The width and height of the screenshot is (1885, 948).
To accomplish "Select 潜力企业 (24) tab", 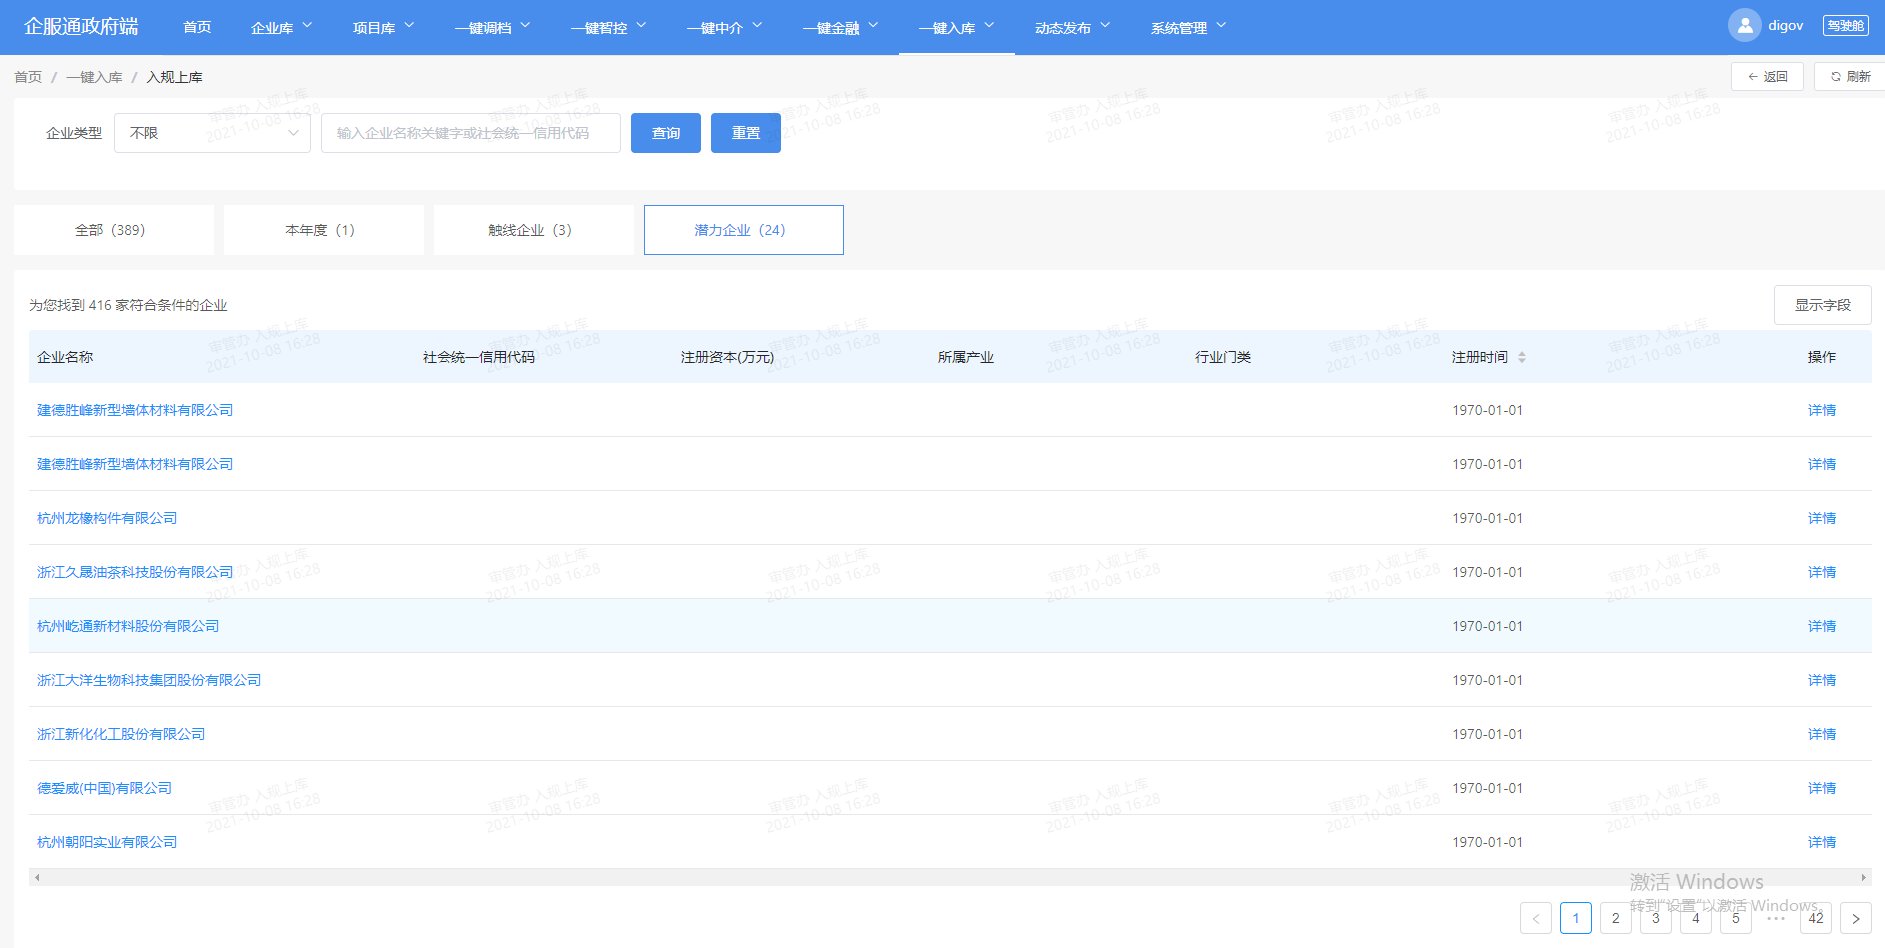I will pos(744,230).
